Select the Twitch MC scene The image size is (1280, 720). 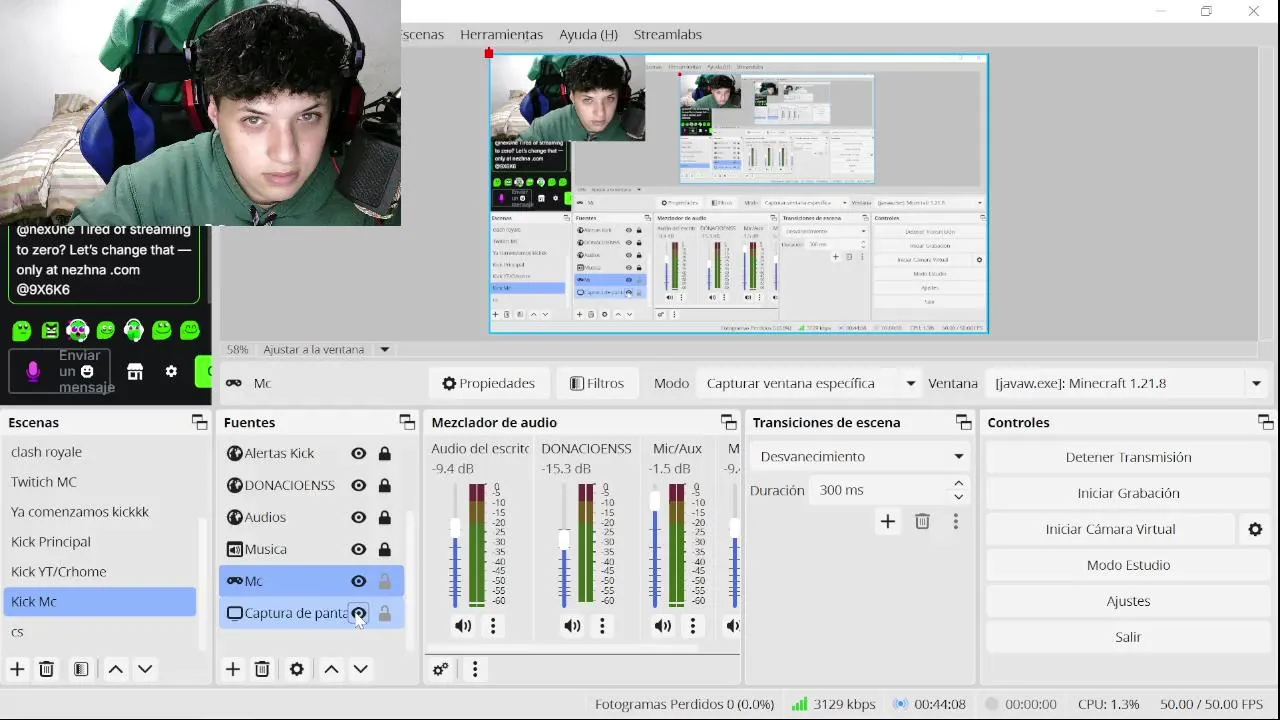point(100,482)
